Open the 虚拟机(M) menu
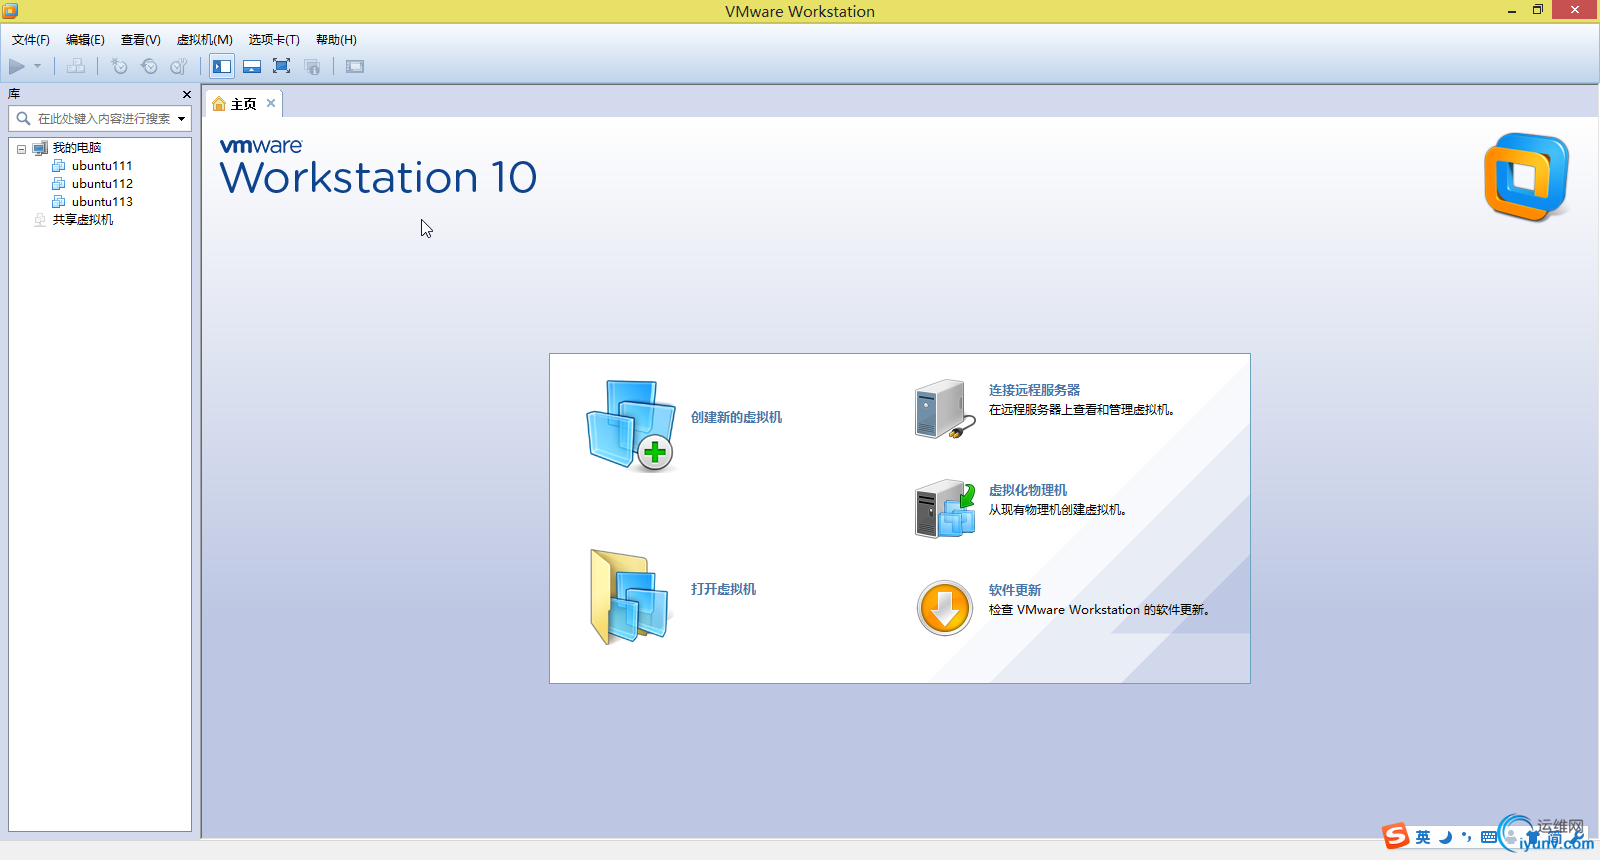This screenshot has width=1600, height=860. 205,40
